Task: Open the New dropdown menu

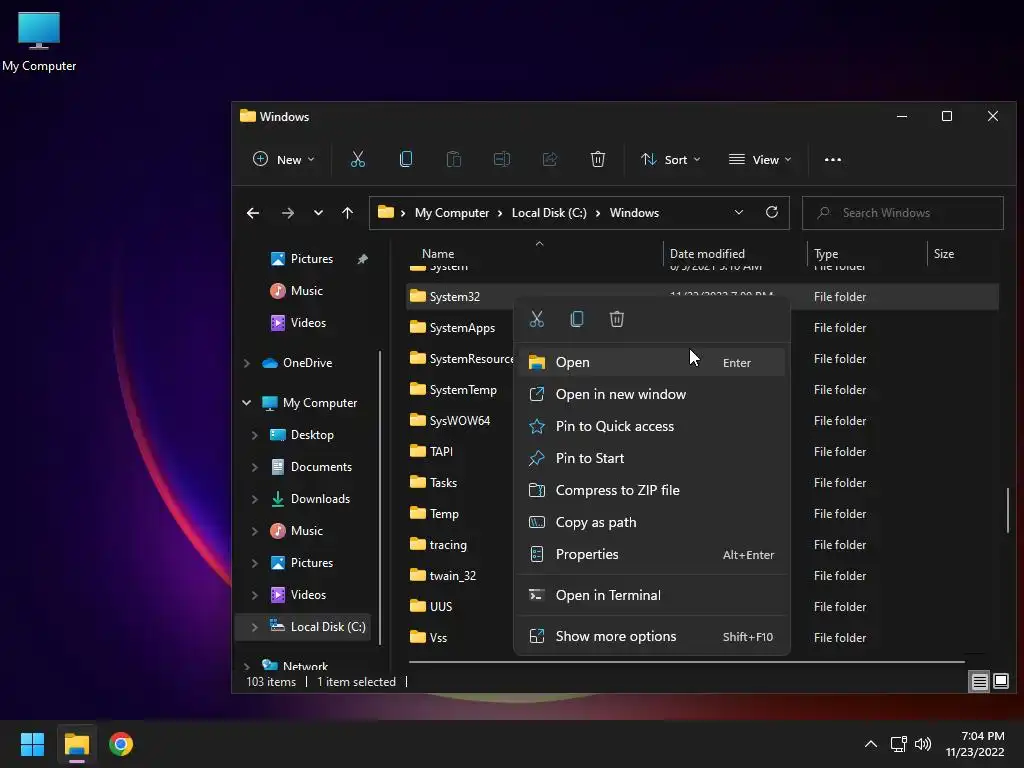Action: (284, 159)
